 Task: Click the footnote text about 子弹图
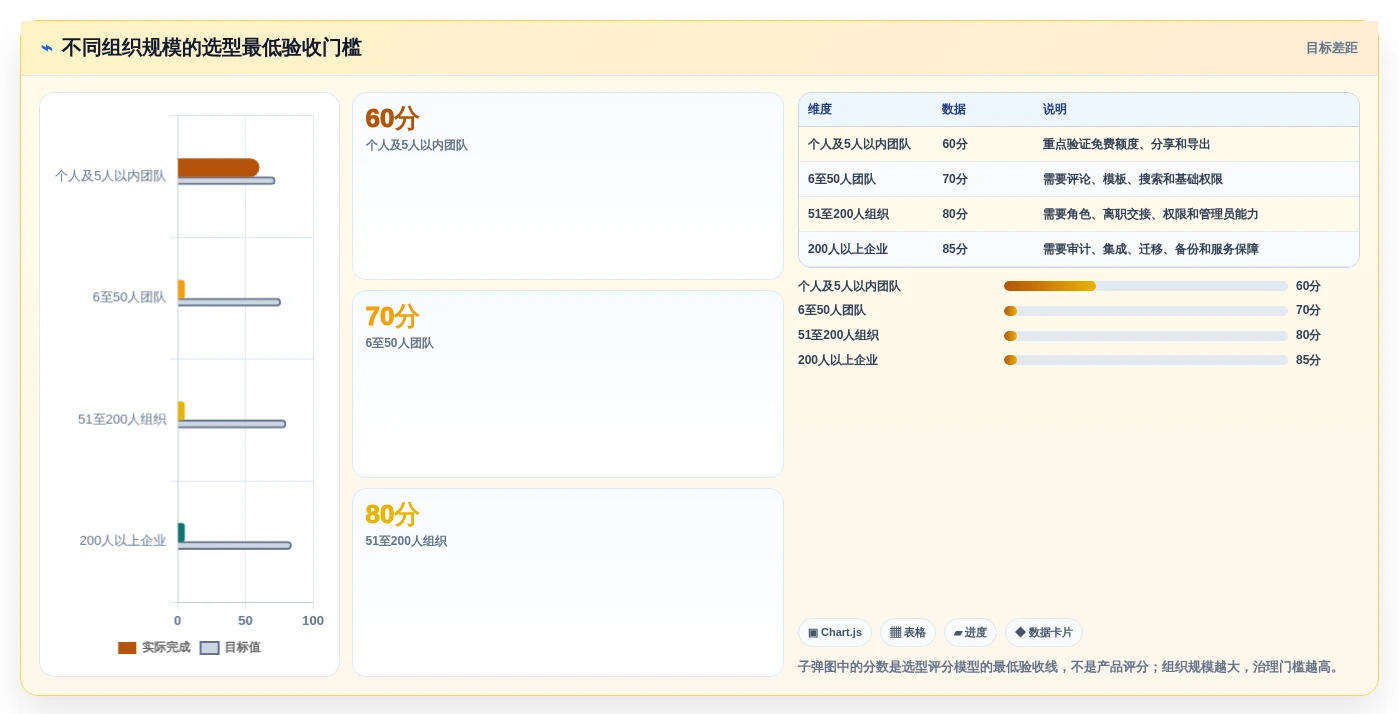(x=1068, y=667)
